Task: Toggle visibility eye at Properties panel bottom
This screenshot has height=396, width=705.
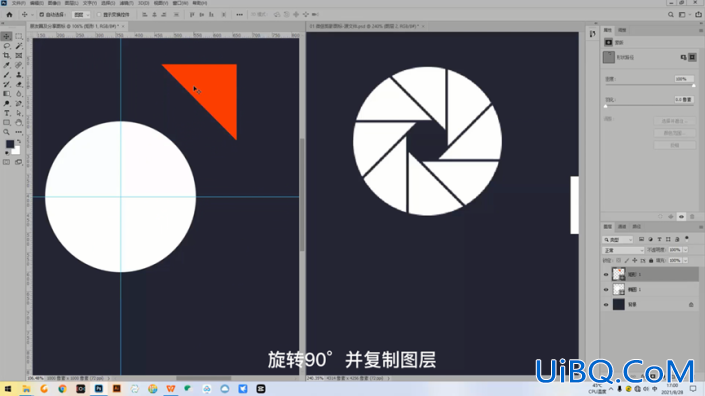Action: pyautogui.click(x=681, y=217)
